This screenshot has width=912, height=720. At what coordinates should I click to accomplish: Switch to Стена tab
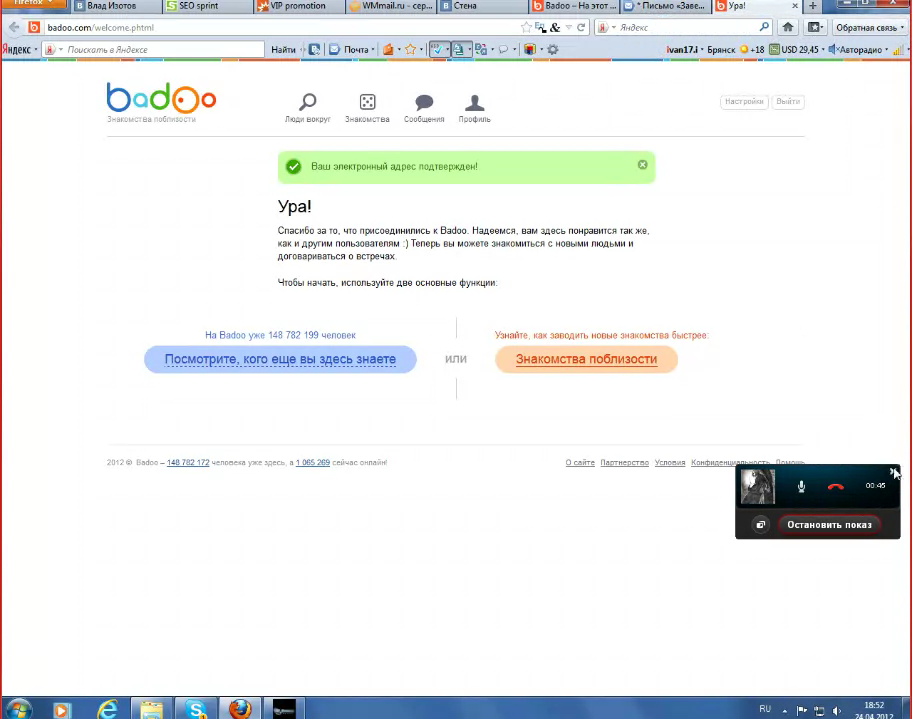(x=481, y=6)
